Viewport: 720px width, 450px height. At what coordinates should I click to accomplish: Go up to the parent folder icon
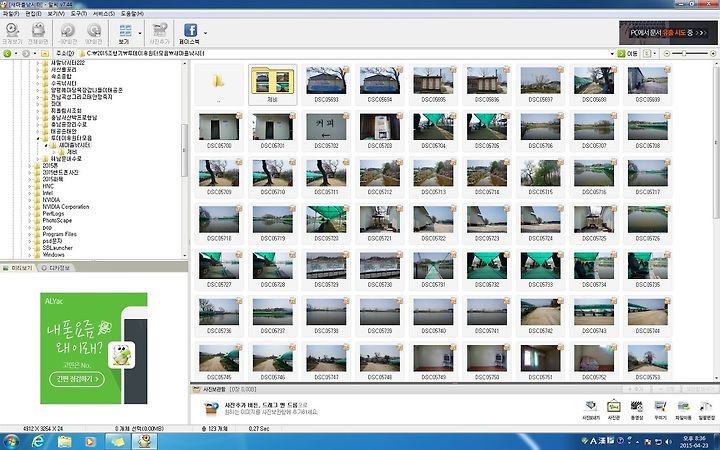tap(44, 54)
